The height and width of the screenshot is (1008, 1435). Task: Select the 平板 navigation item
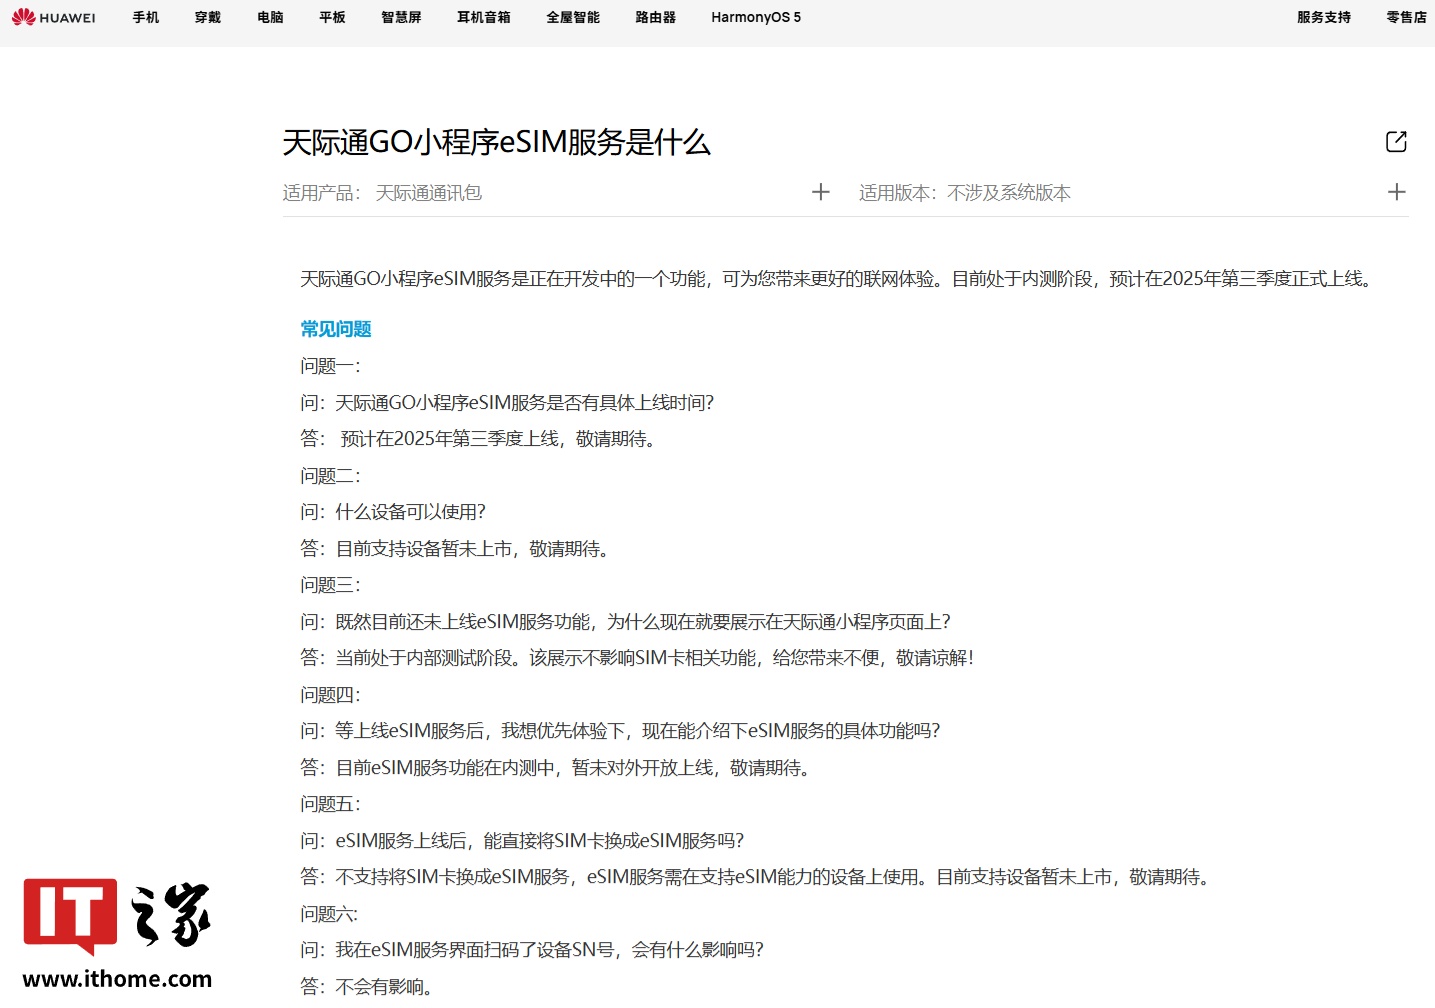point(331,17)
